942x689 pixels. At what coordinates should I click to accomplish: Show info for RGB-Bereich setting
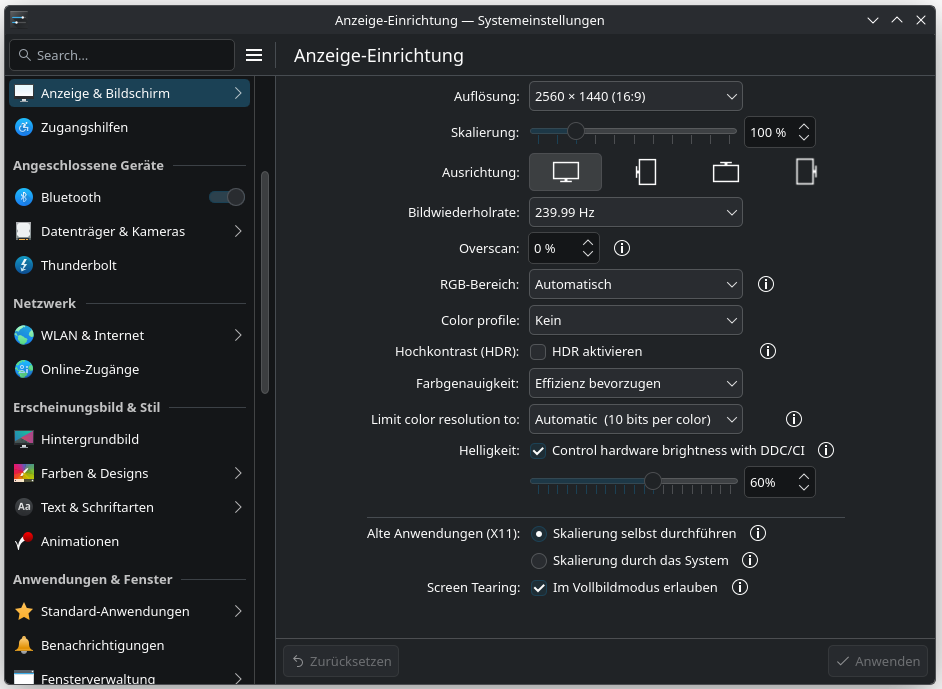pos(766,284)
